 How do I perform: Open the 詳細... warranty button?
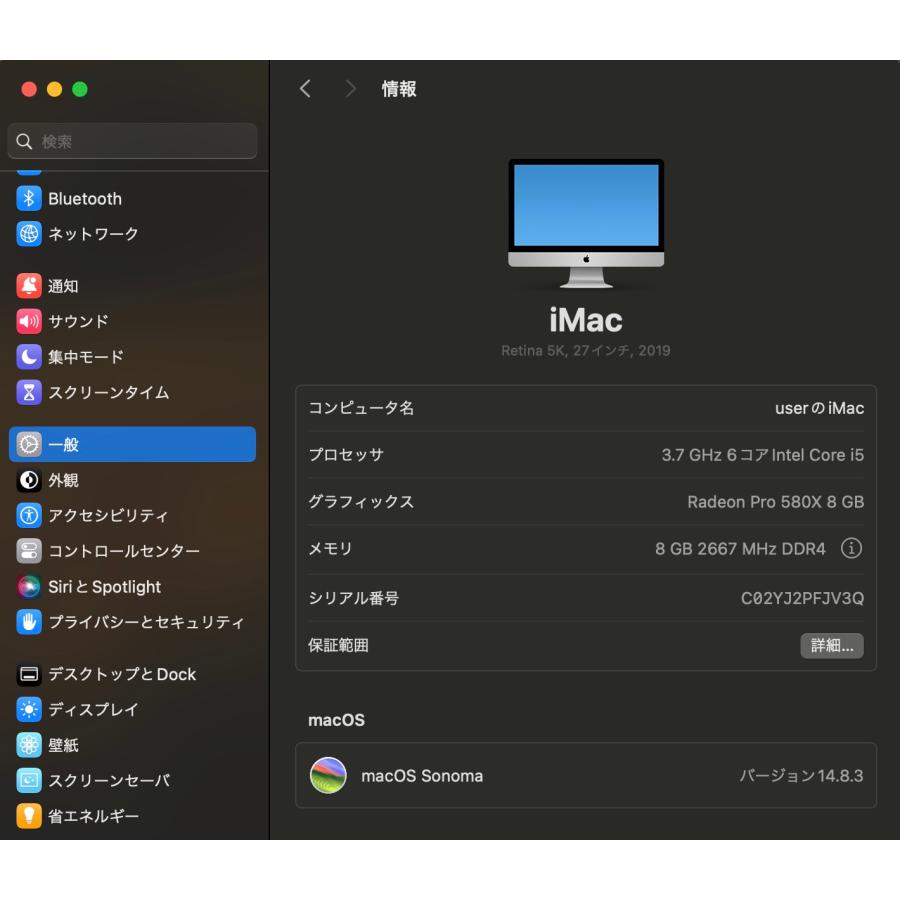(832, 646)
